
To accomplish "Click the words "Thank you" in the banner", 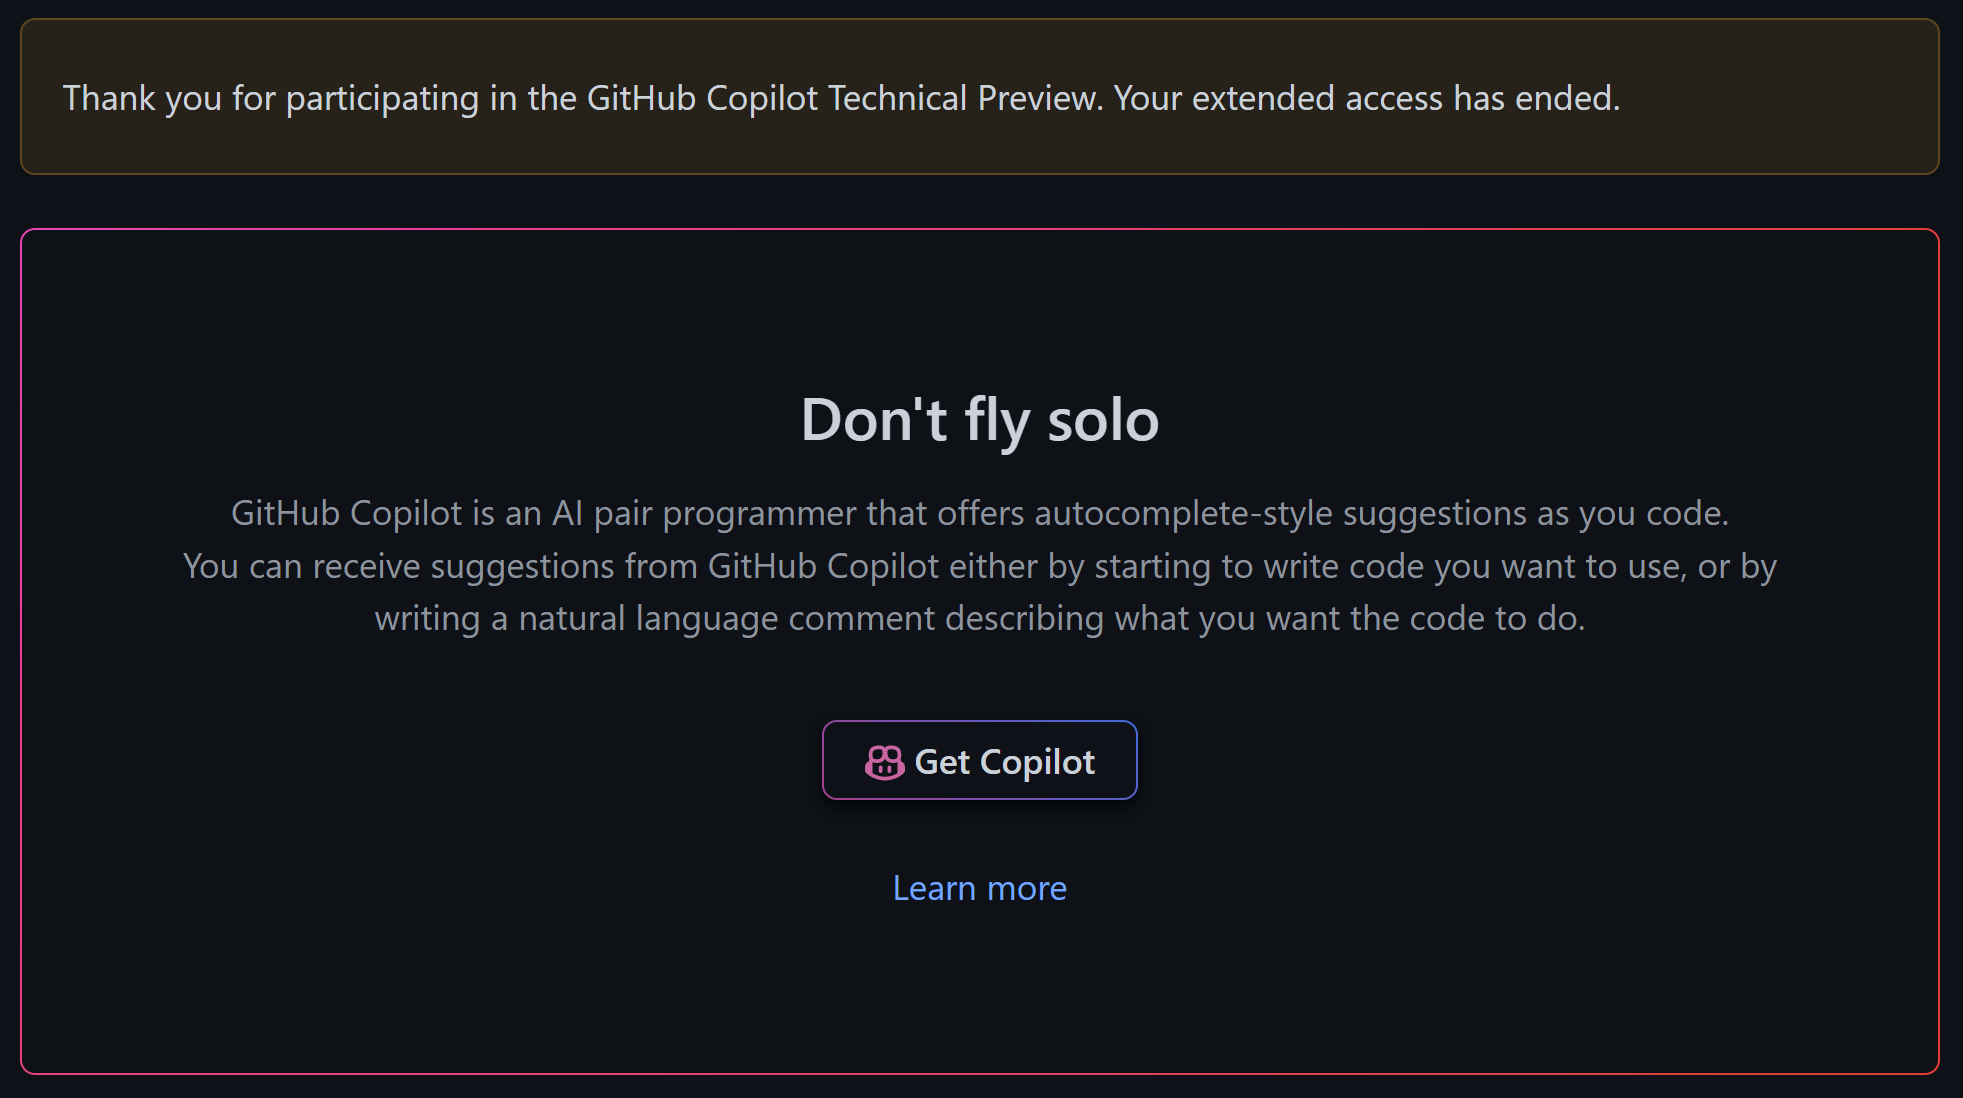I will tap(142, 98).
